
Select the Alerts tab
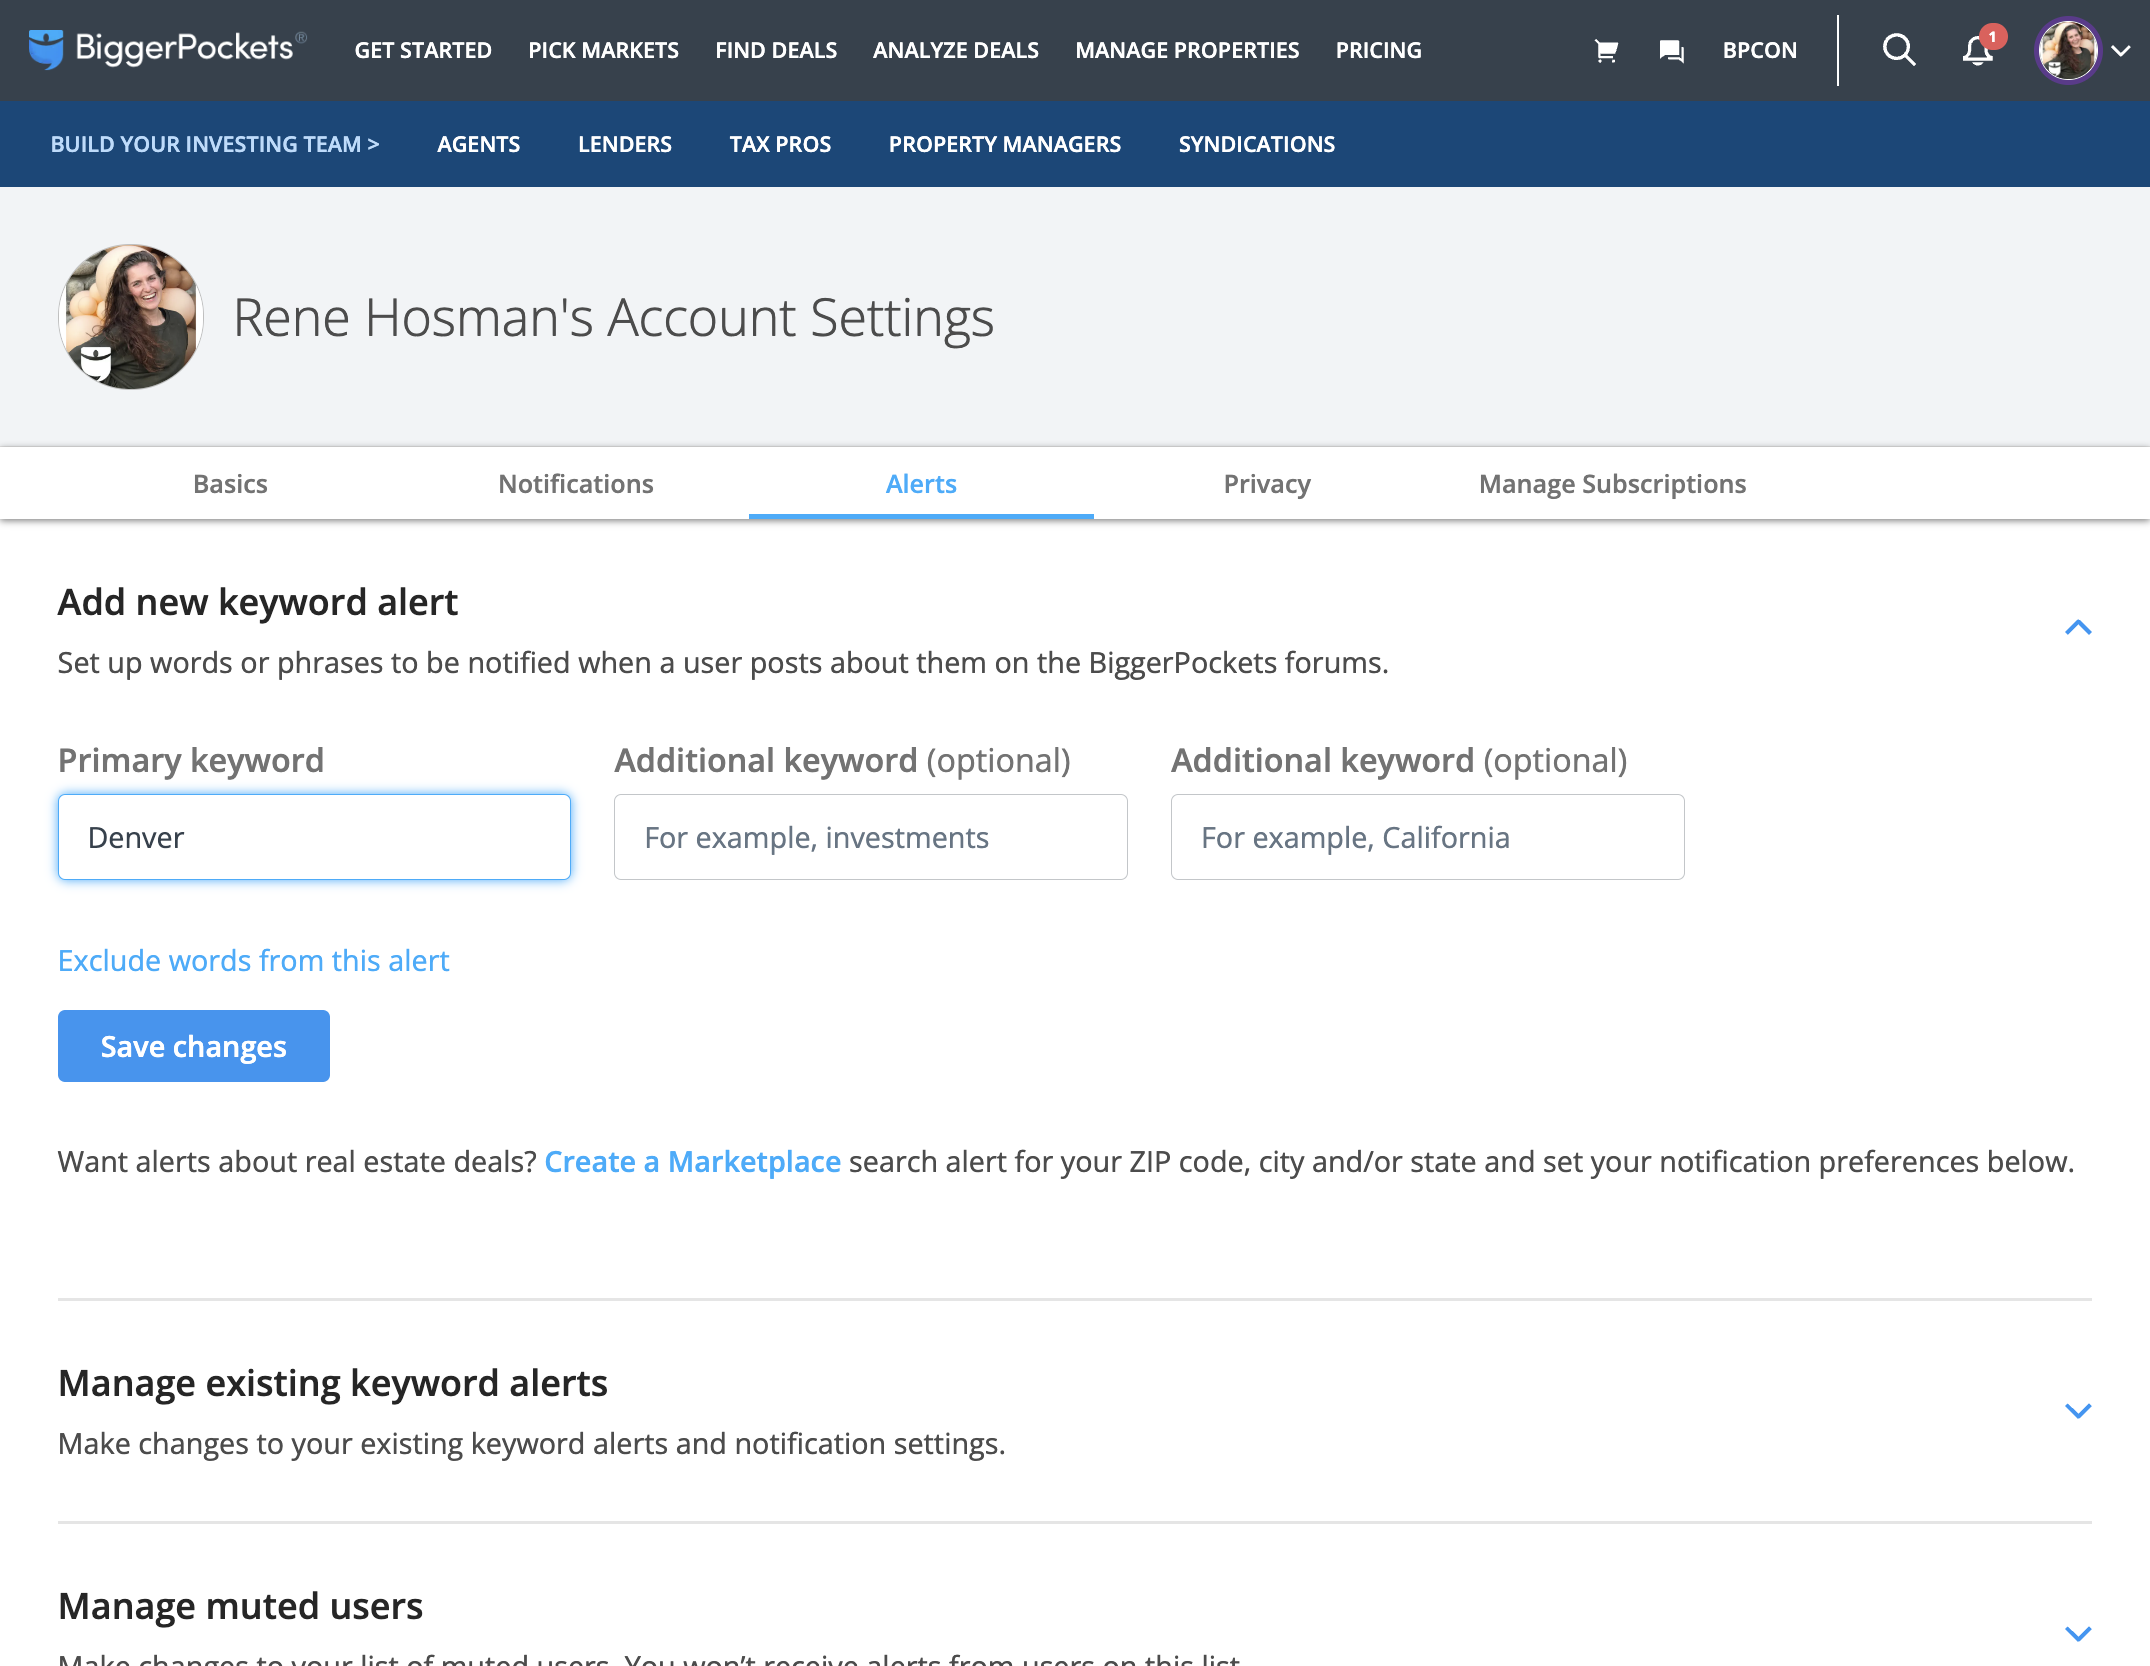click(921, 484)
